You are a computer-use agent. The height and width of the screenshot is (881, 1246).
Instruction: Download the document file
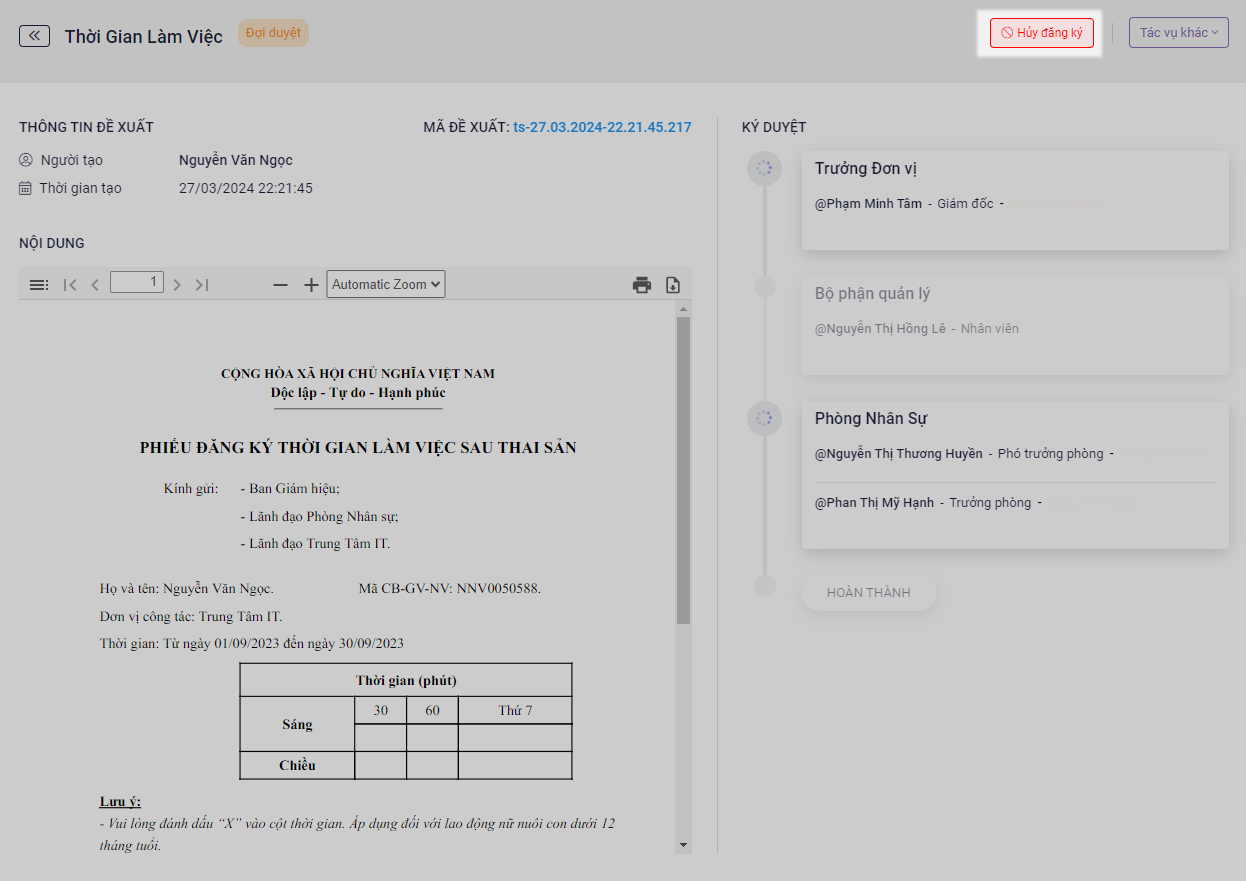[x=673, y=285]
